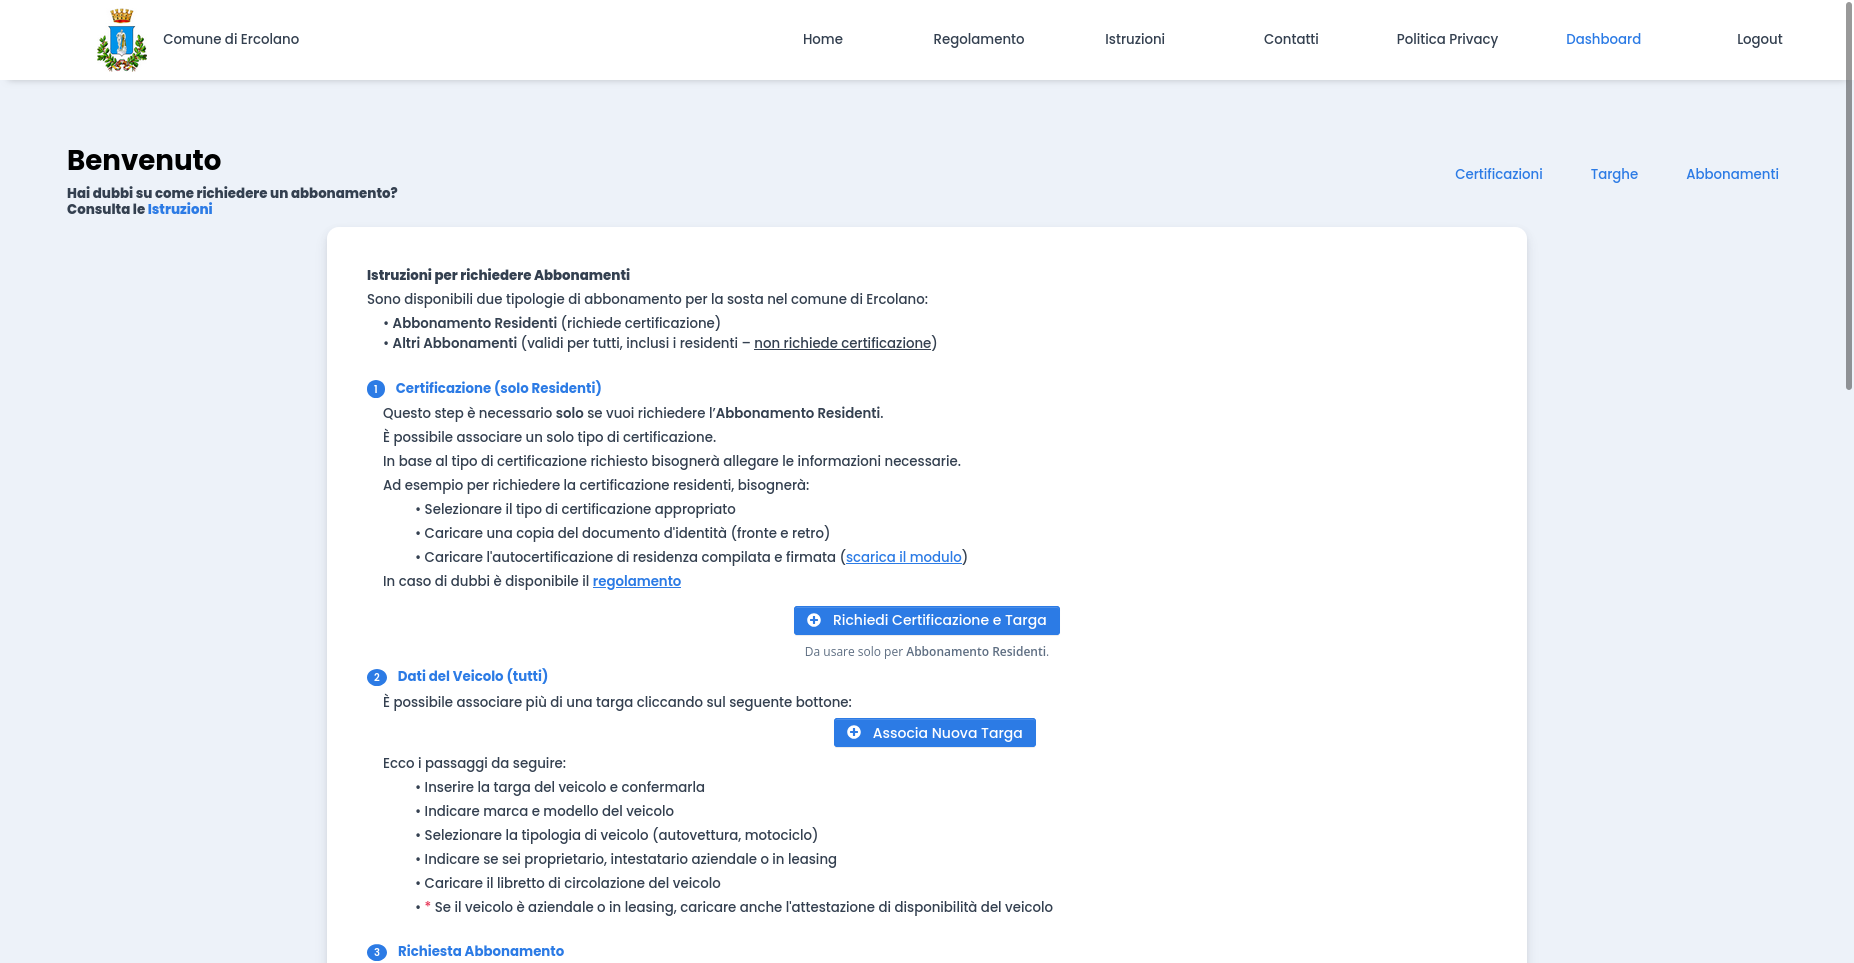Viewport: 1854px width, 963px height.
Task: Switch to the Abbonamenti section
Action: tap(1732, 174)
